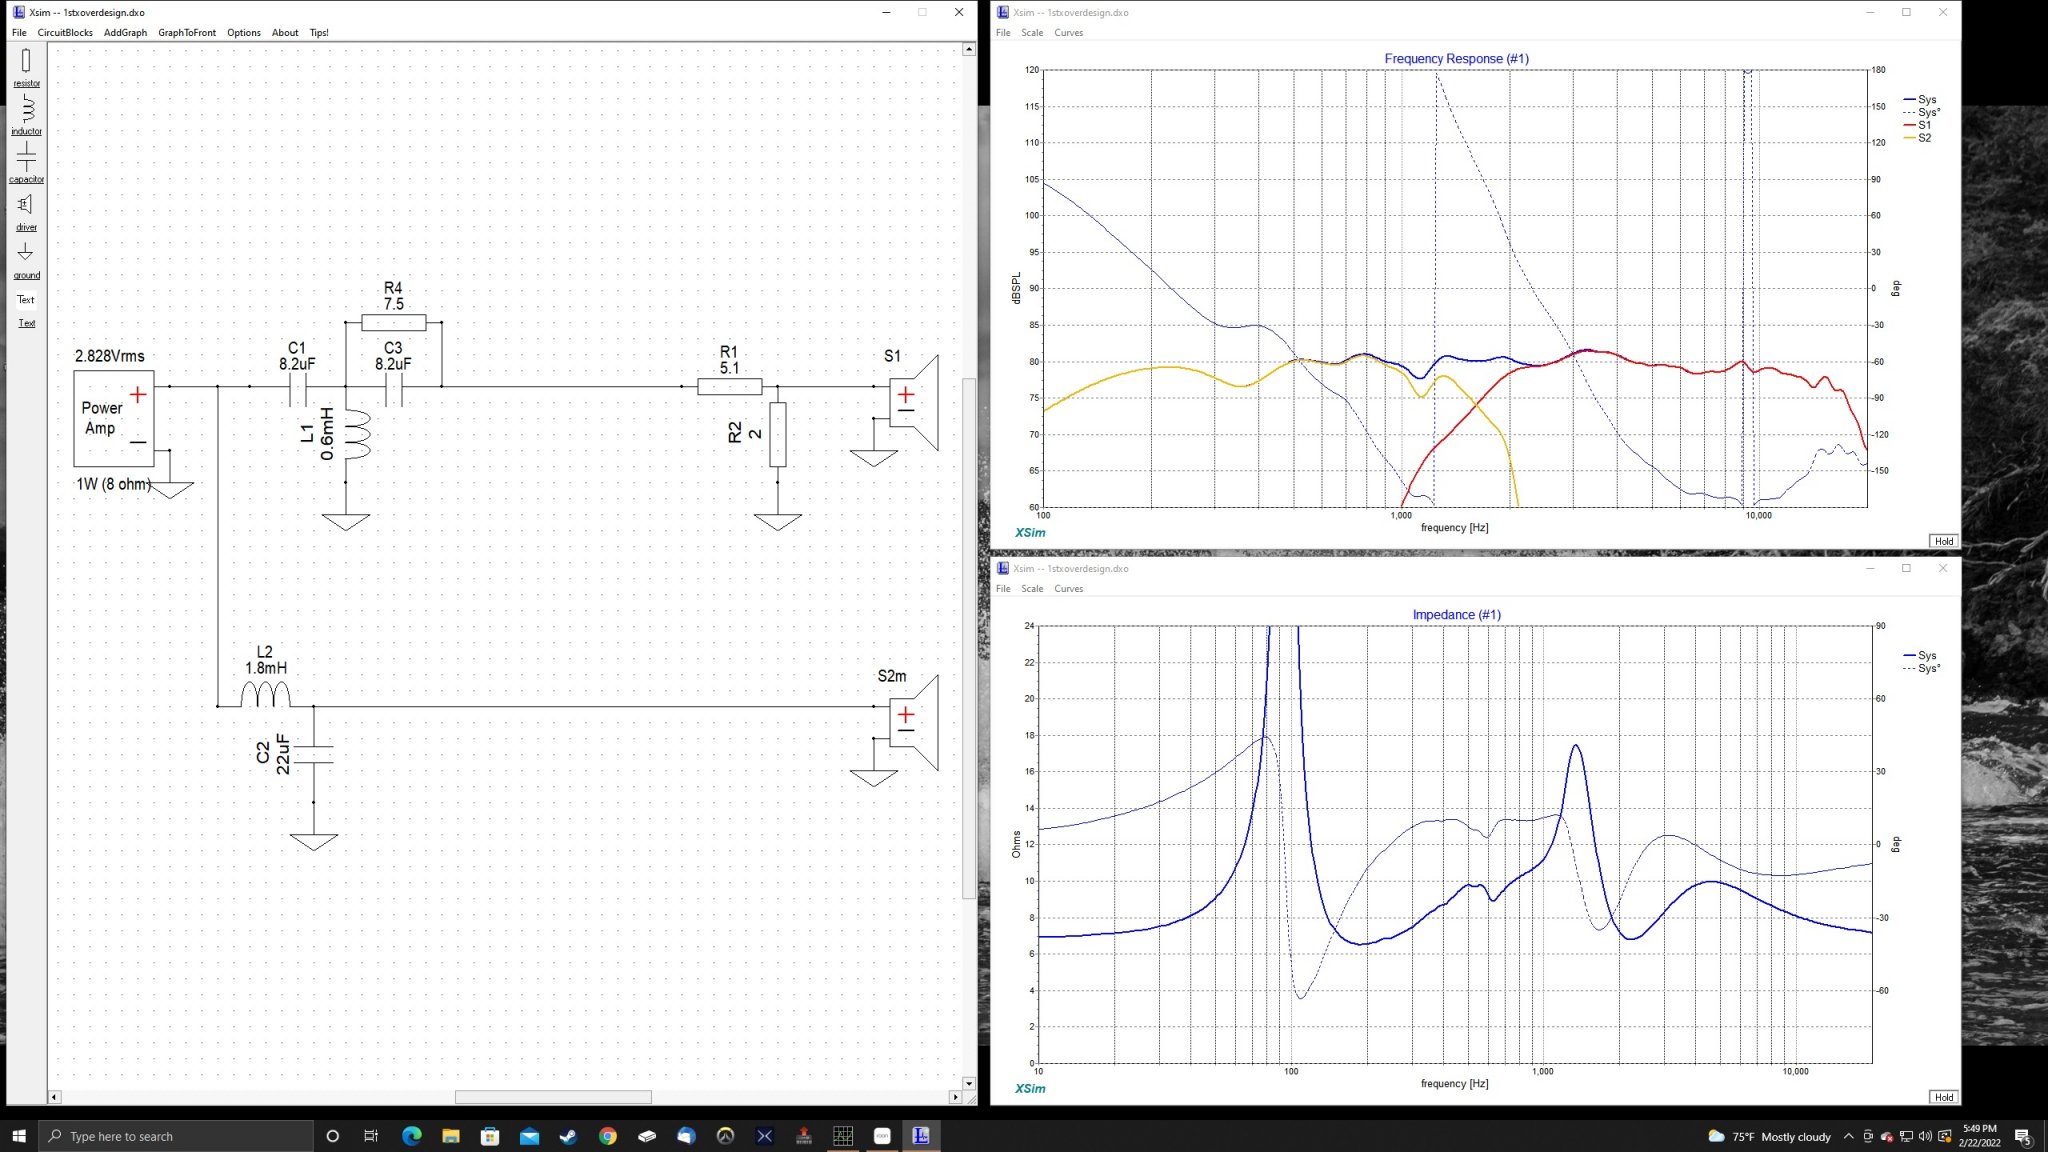Open File menu in Impedance window

pos(1003,589)
